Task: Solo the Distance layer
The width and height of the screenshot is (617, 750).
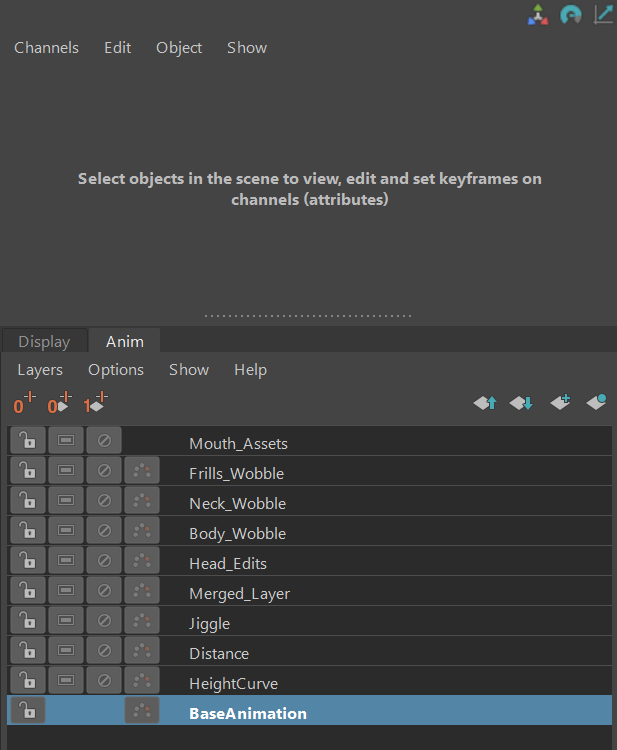Action: 66,651
